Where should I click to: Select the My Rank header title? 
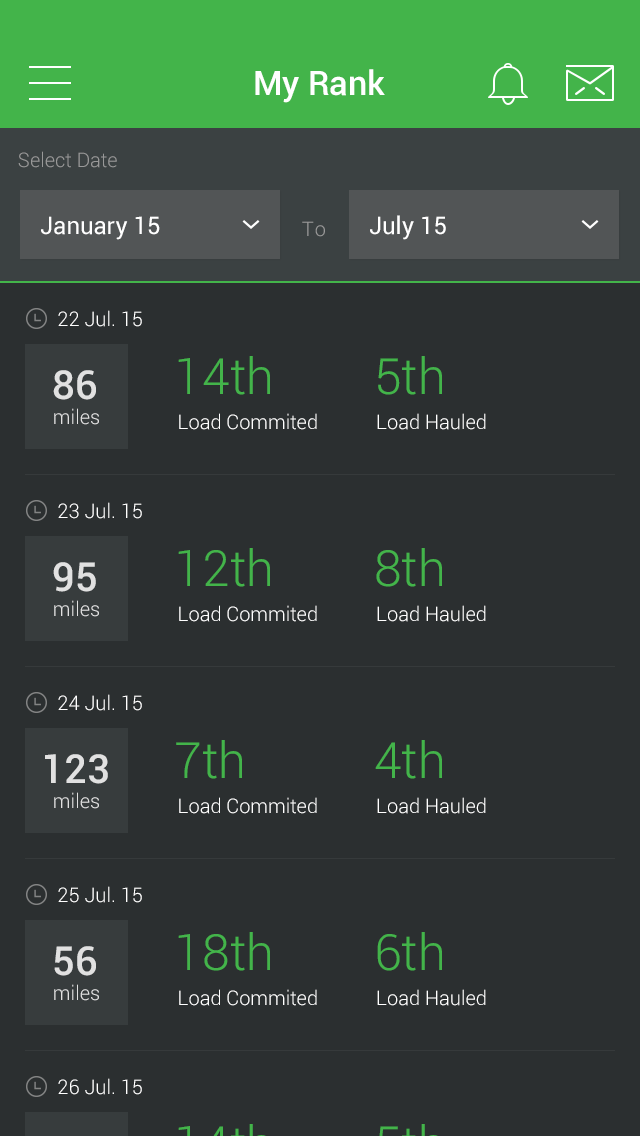click(319, 83)
